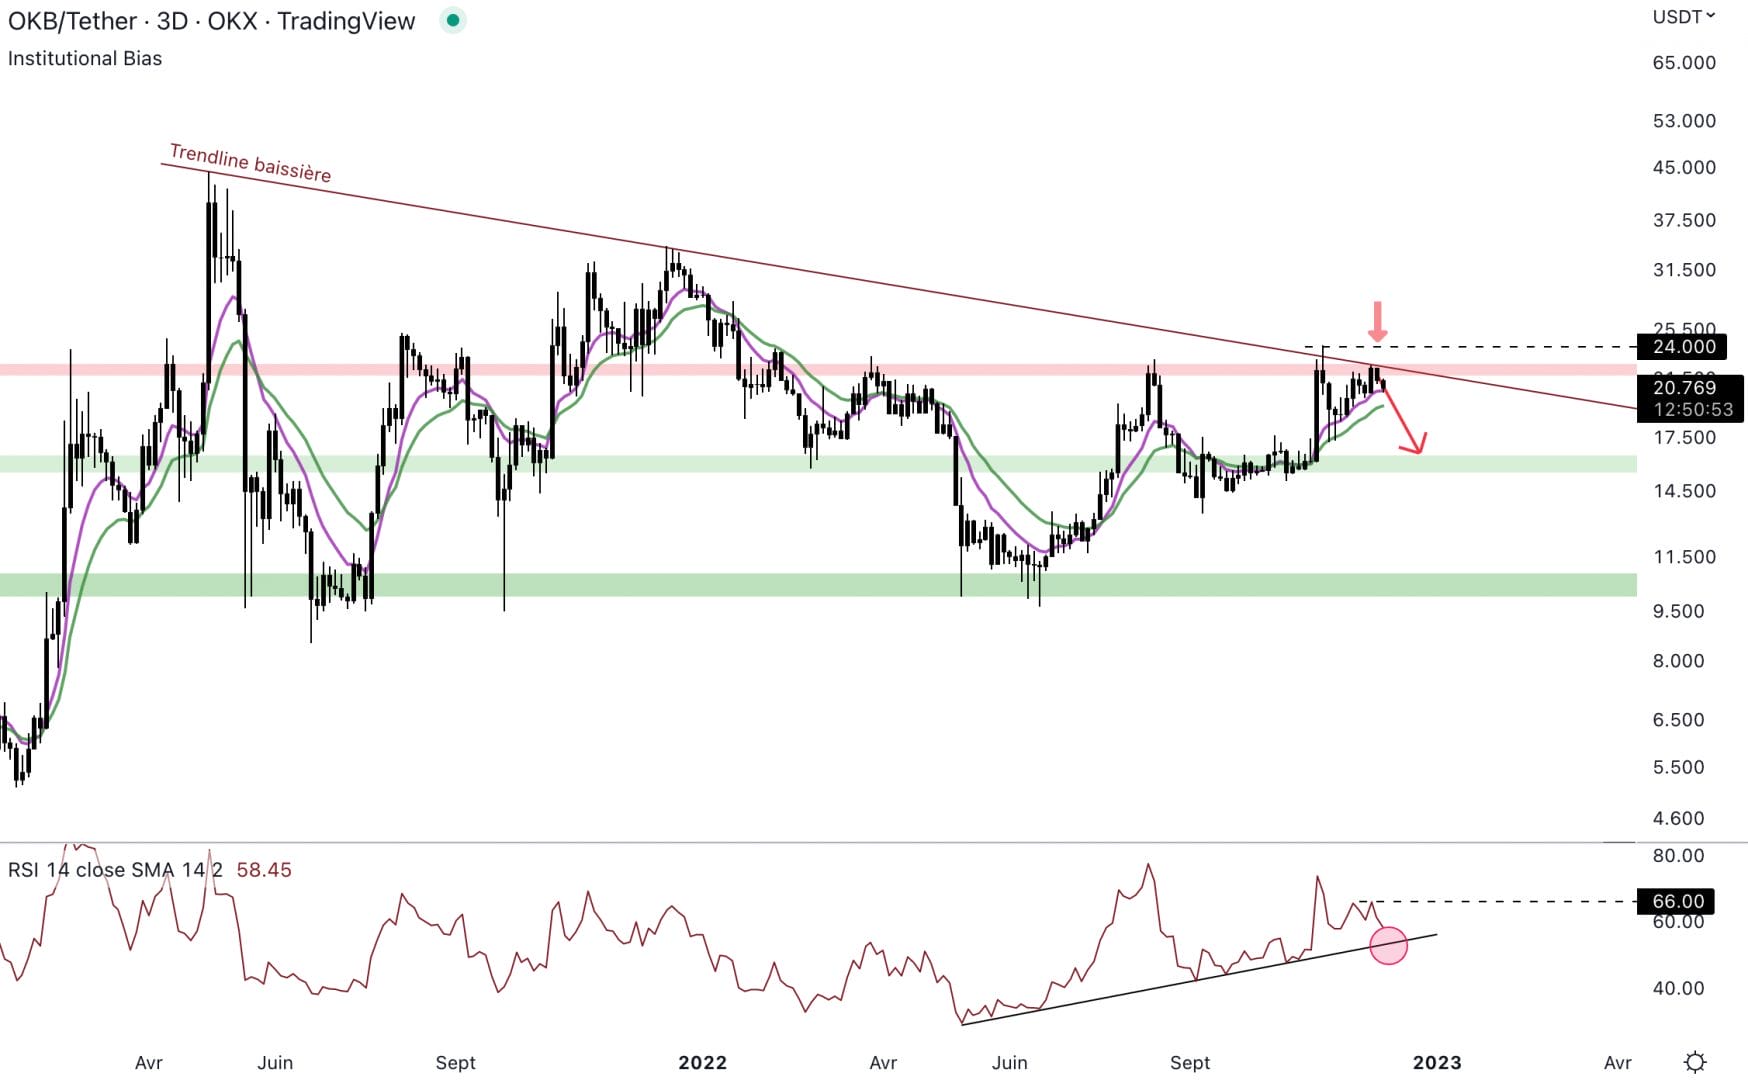Select the 66.00 RSI level label
Viewport: 1748px width, 1080px height.
(1677, 901)
